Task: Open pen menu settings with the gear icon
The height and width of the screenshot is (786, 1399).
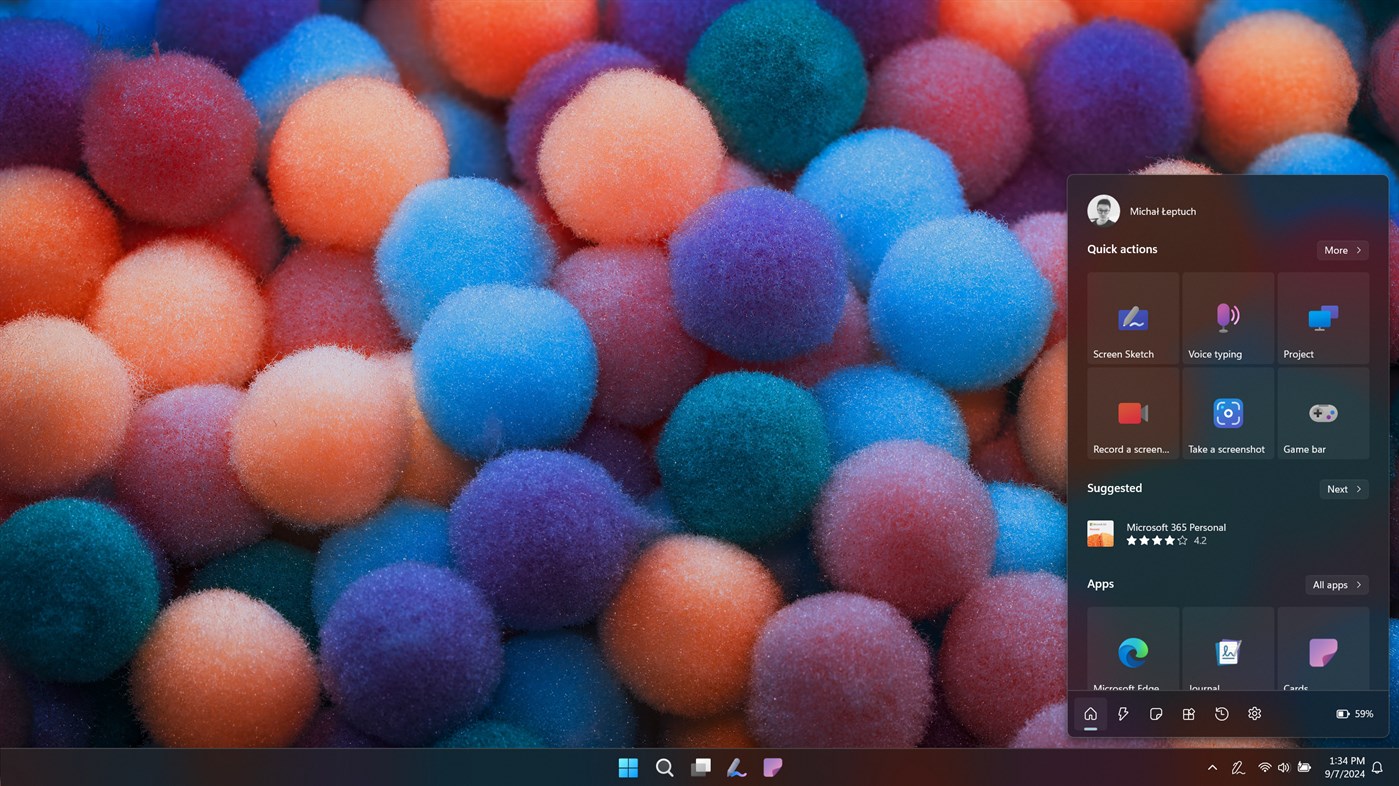Action: 1254,713
